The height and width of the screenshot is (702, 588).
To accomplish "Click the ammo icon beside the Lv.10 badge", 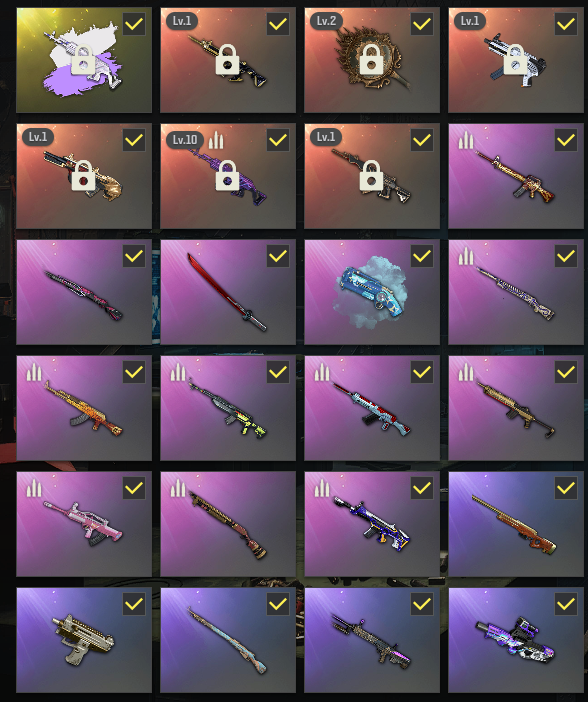I will tap(216, 140).
